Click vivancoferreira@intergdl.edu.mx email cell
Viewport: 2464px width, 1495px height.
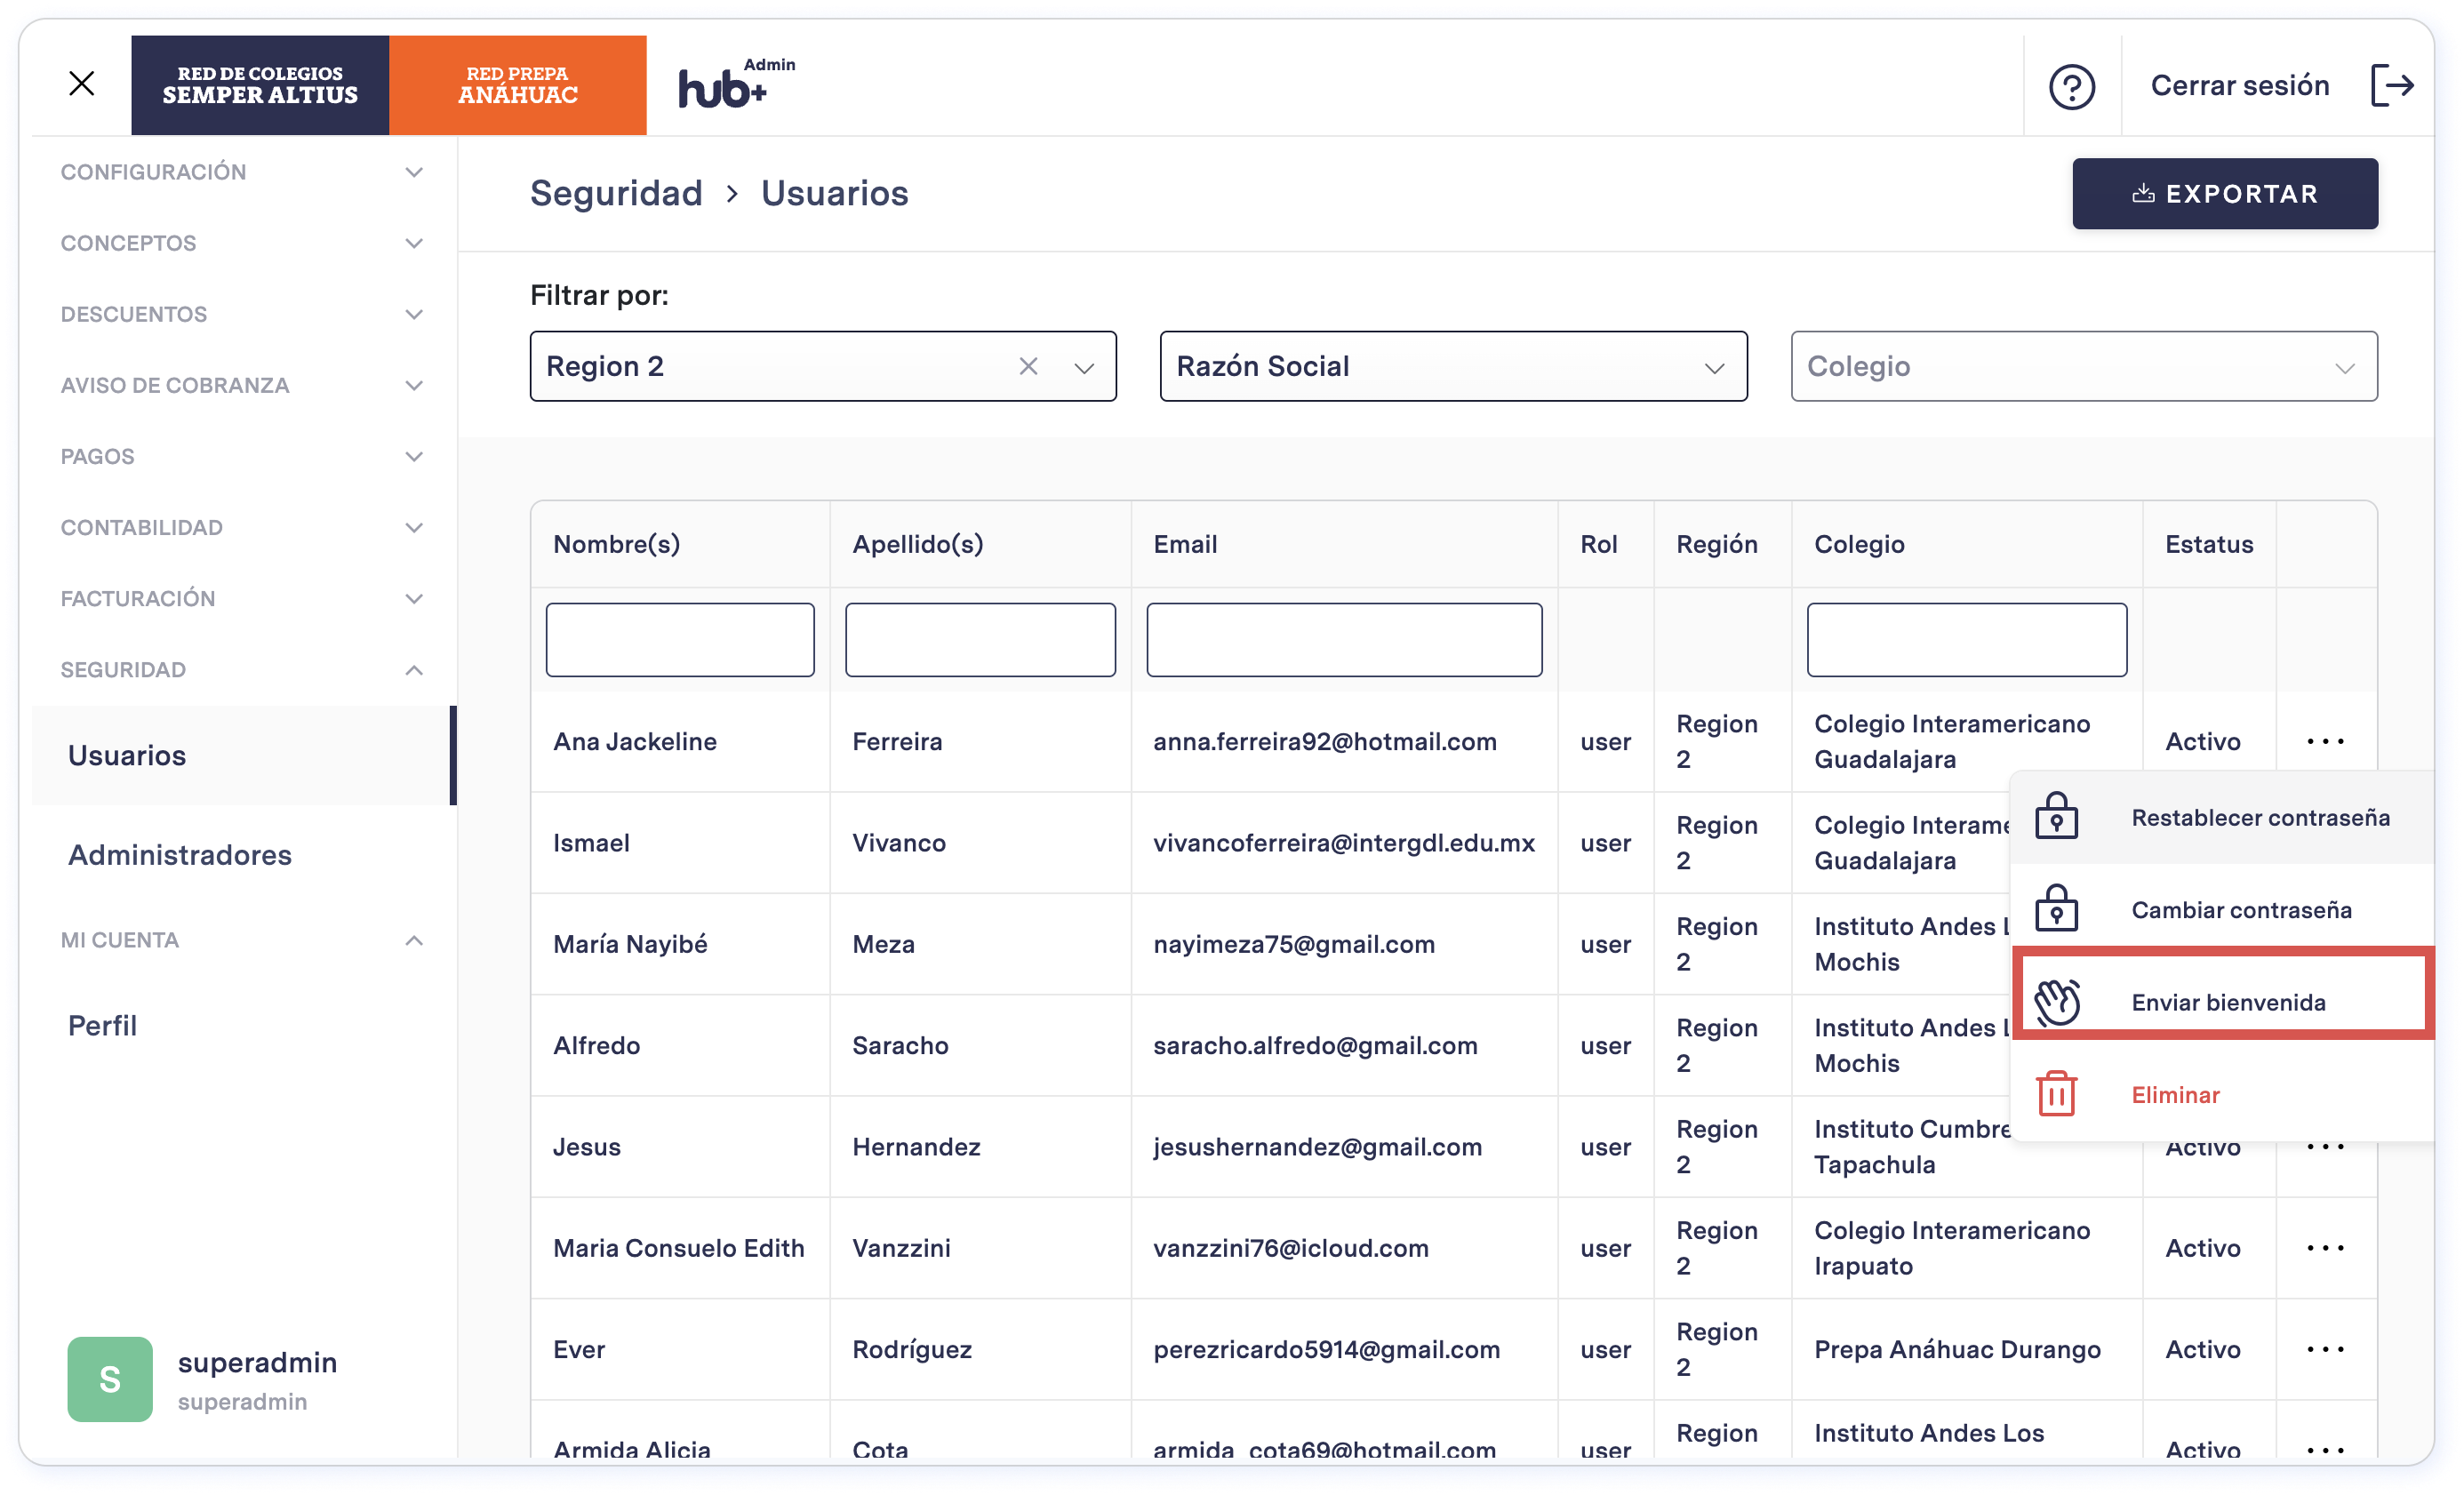(1344, 843)
